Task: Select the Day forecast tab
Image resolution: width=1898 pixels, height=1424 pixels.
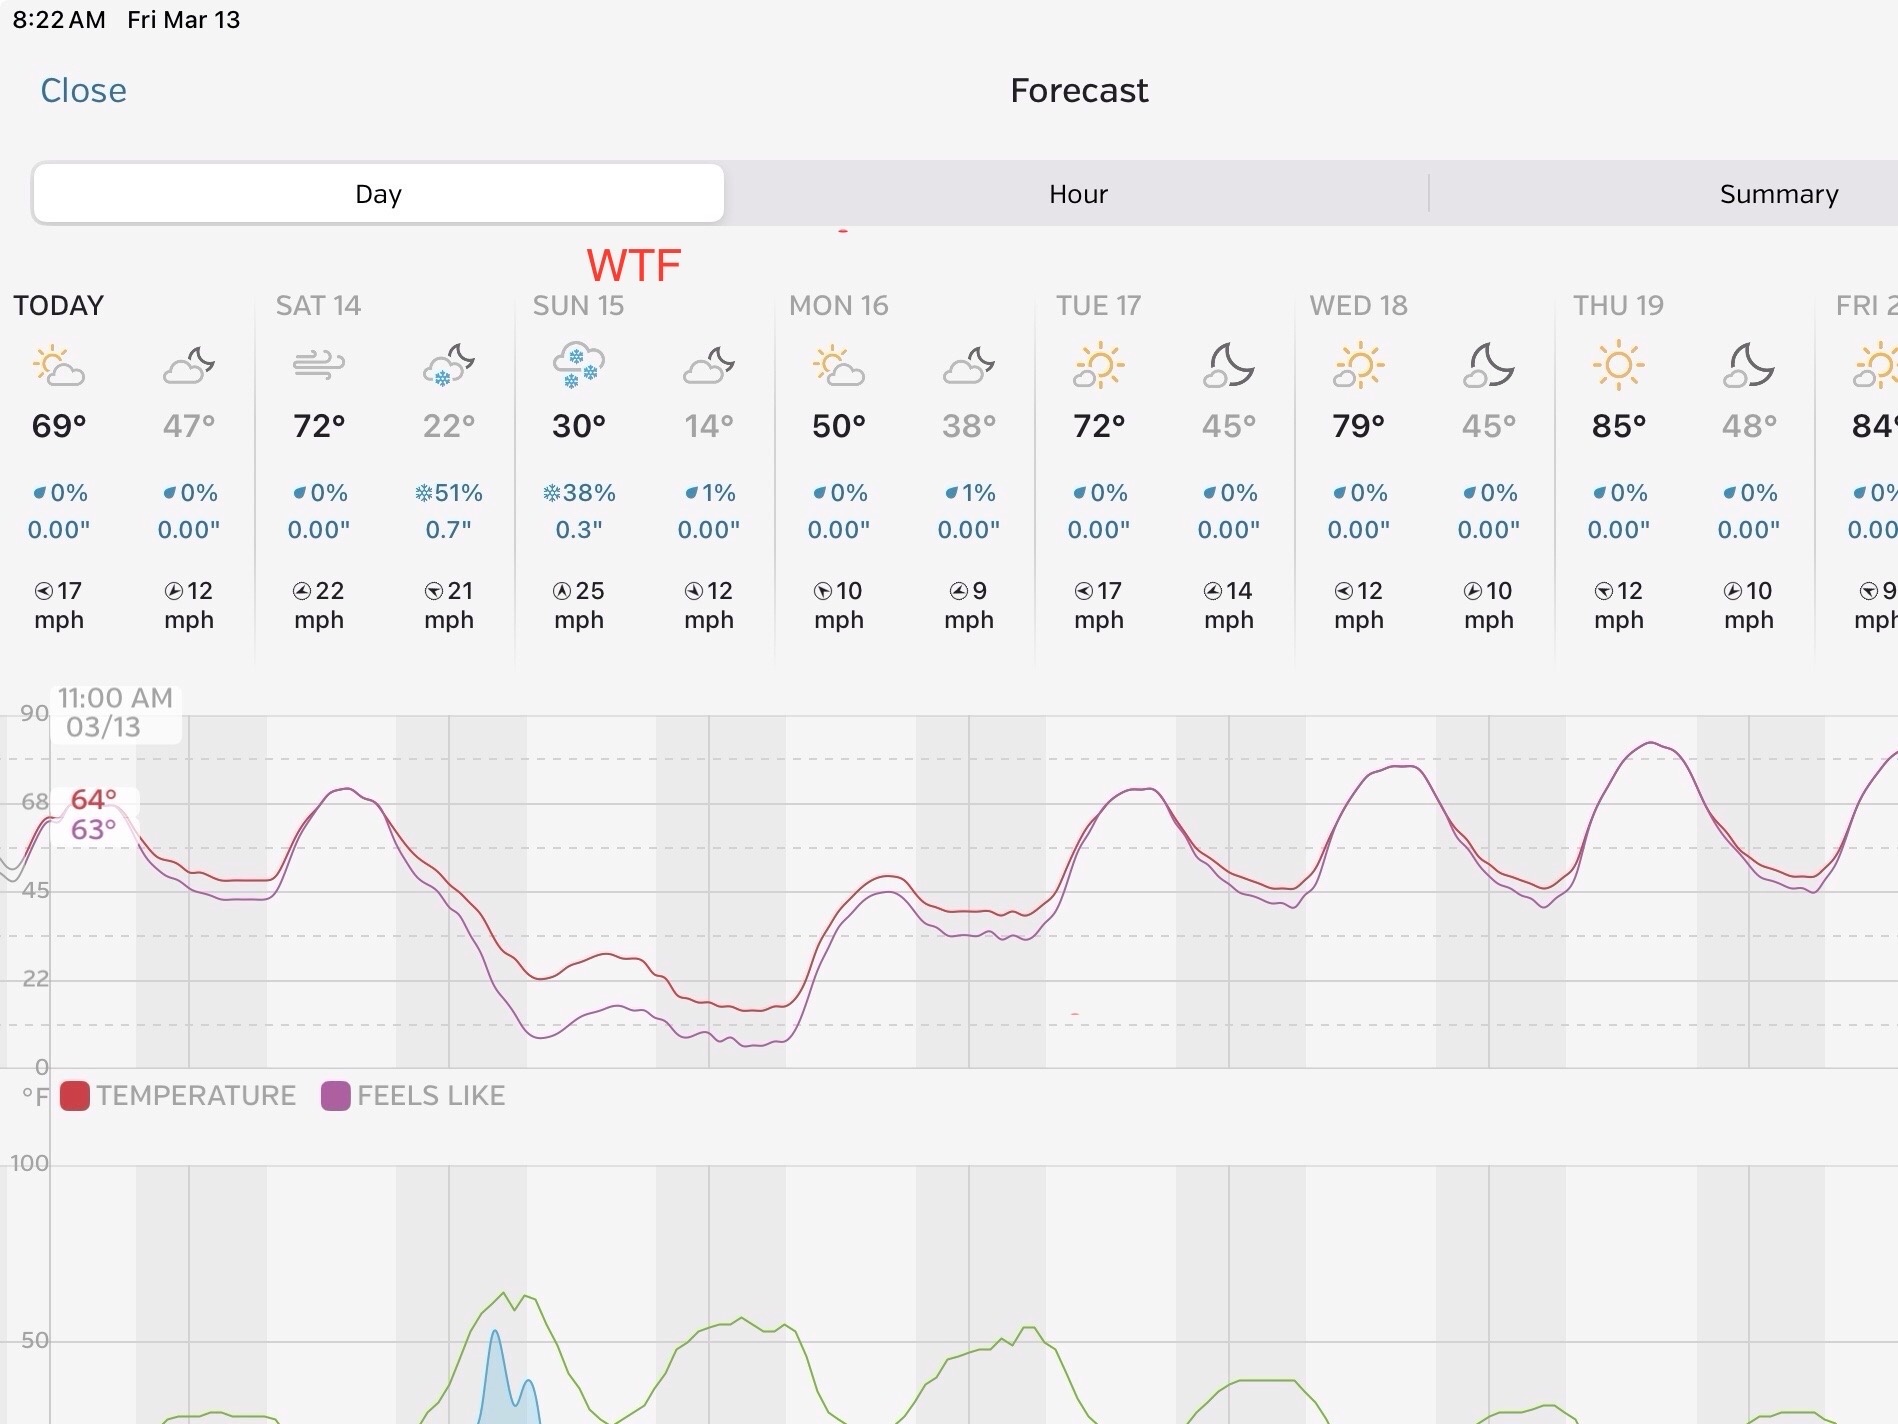Action: tap(378, 194)
